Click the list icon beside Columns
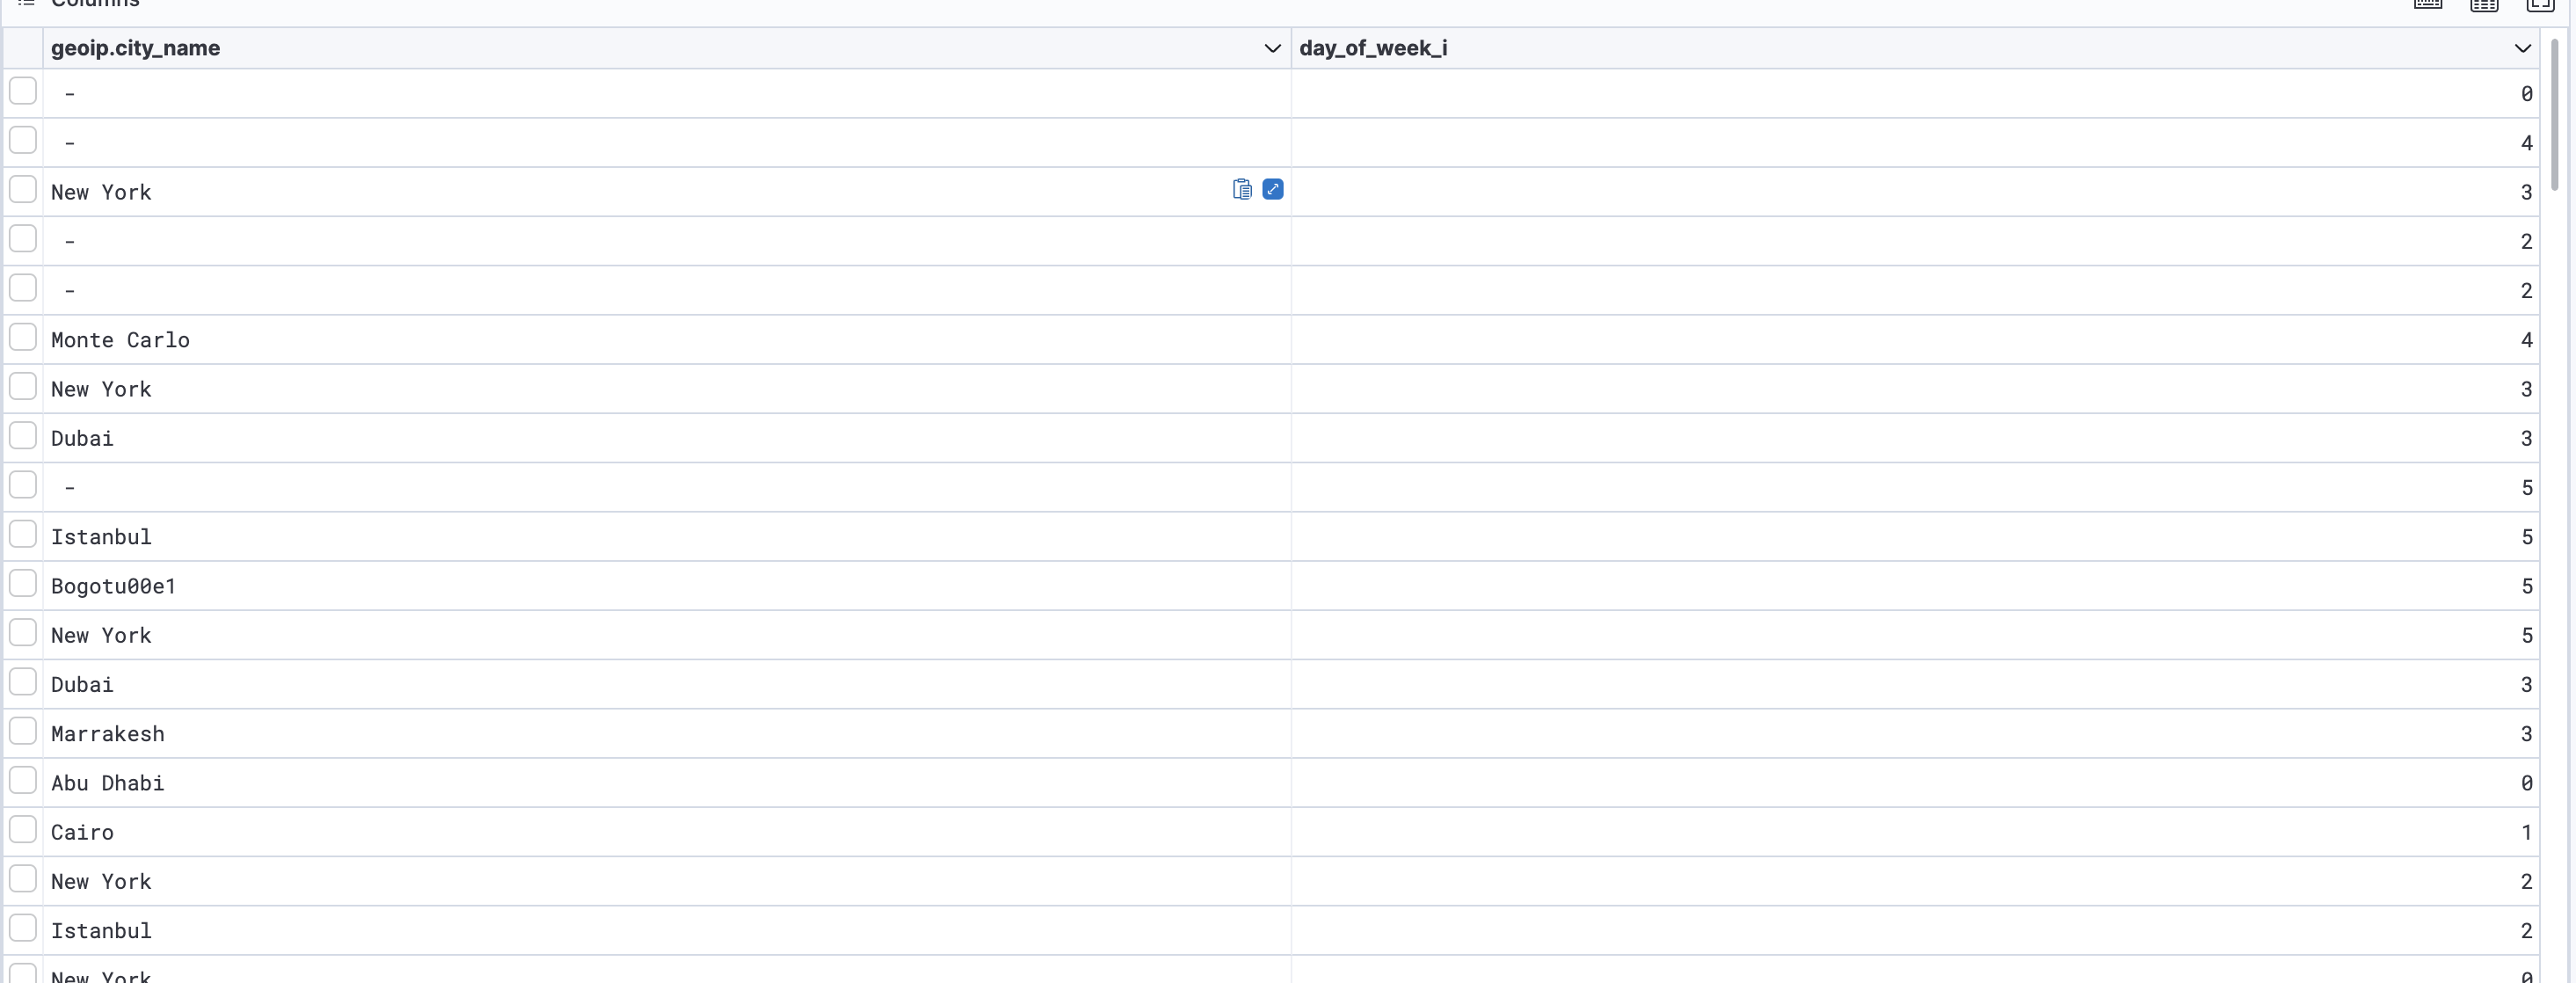 (26, 3)
